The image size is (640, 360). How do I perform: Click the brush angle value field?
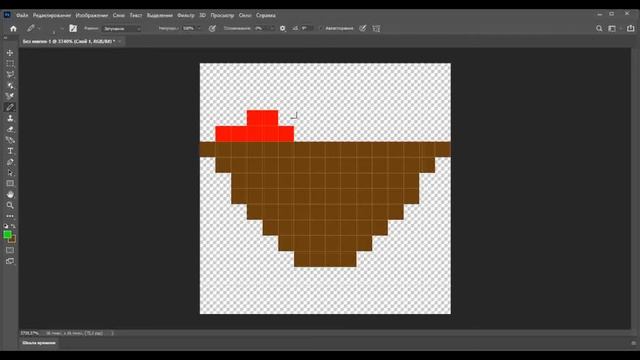(x=307, y=29)
